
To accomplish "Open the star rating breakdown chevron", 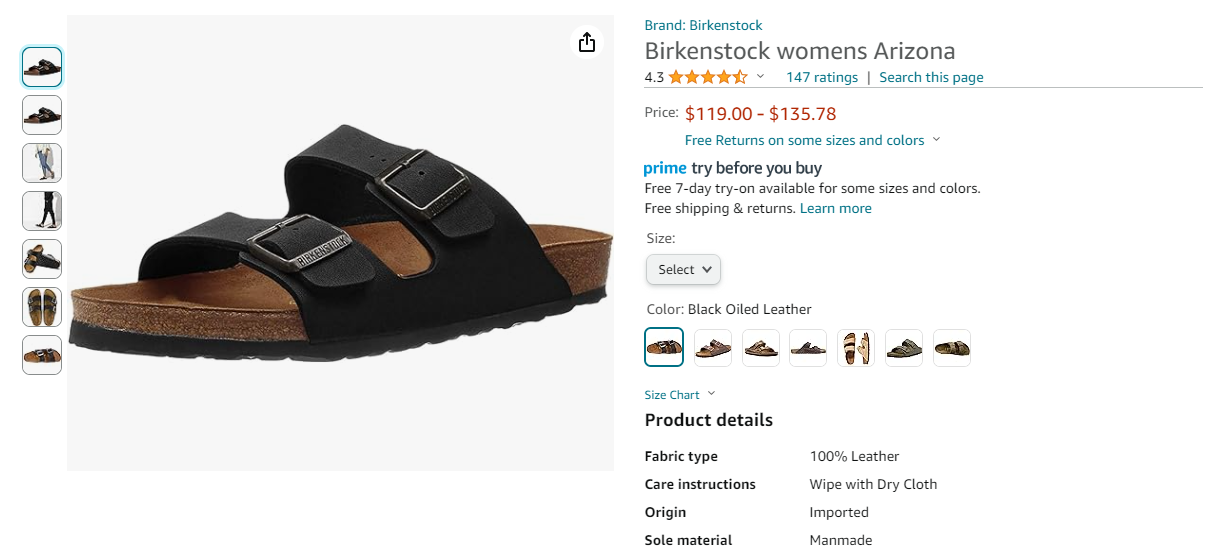I will tap(760, 77).
